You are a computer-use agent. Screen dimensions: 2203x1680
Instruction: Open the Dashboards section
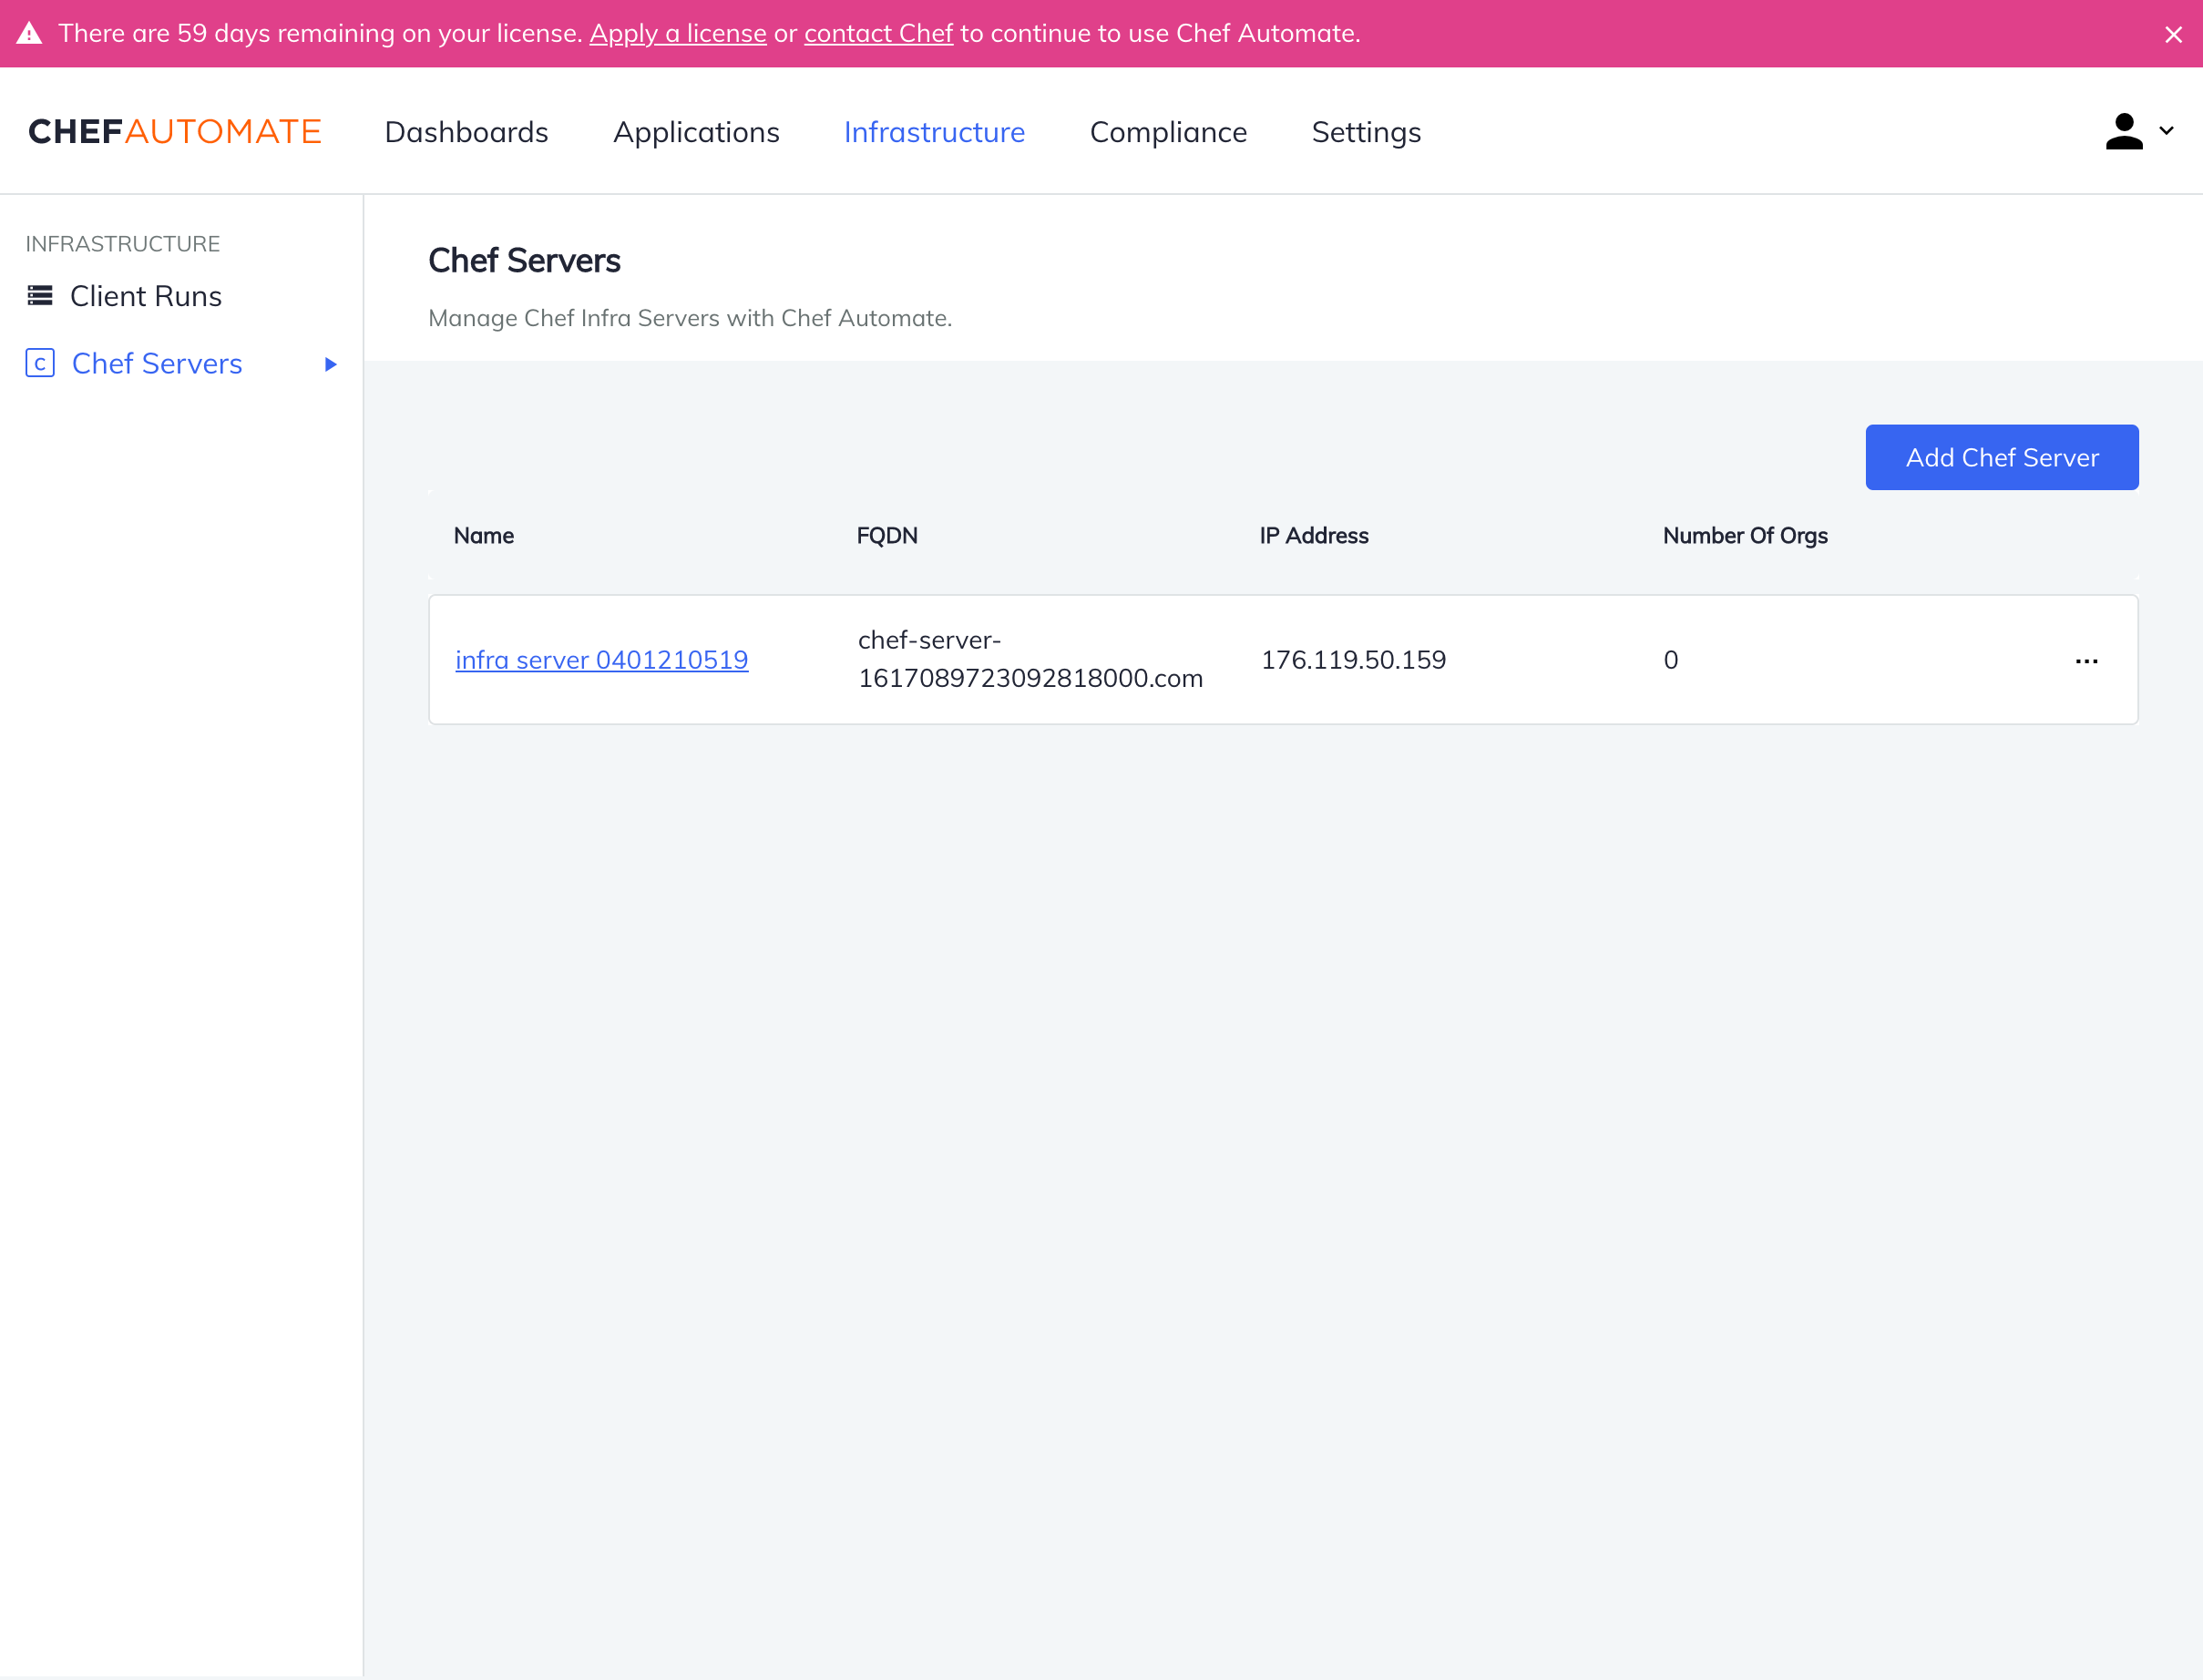(x=466, y=132)
